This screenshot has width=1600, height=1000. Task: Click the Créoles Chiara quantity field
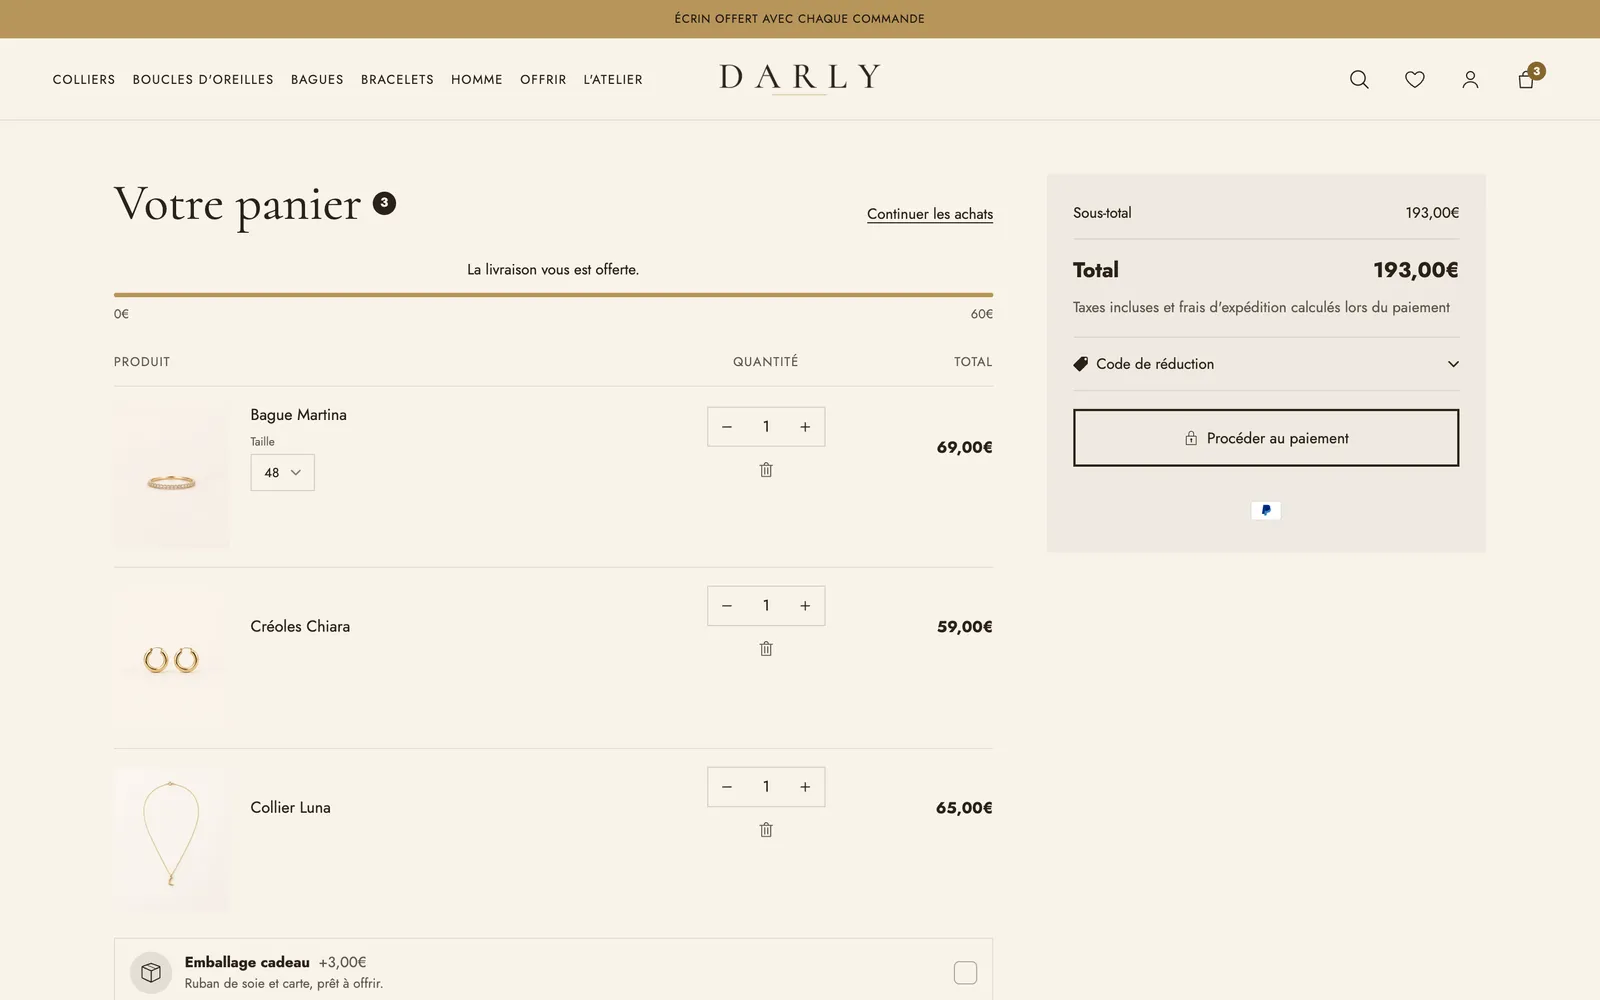point(766,606)
